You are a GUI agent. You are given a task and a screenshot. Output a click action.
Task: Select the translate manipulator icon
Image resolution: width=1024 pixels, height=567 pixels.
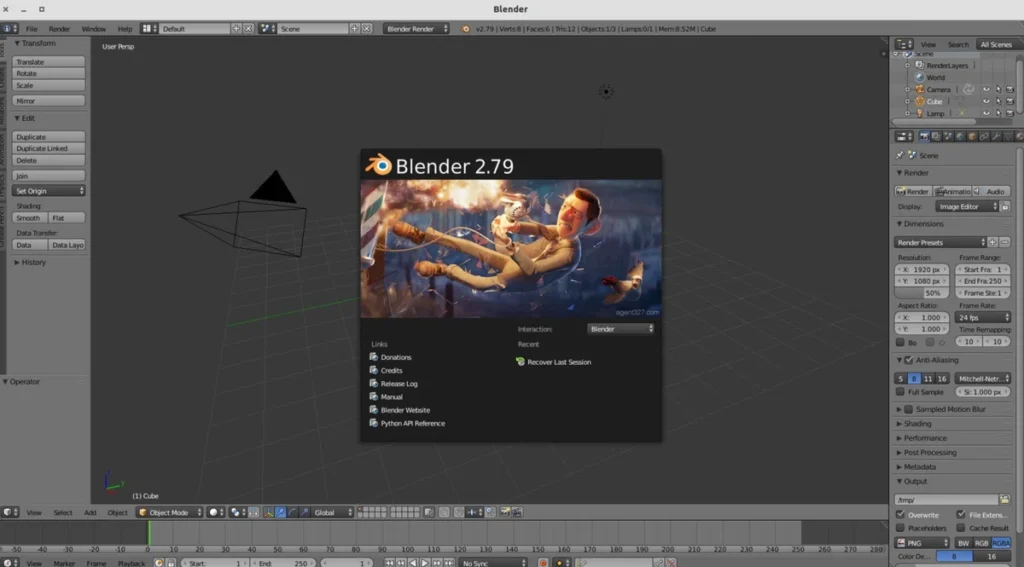coord(280,513)
